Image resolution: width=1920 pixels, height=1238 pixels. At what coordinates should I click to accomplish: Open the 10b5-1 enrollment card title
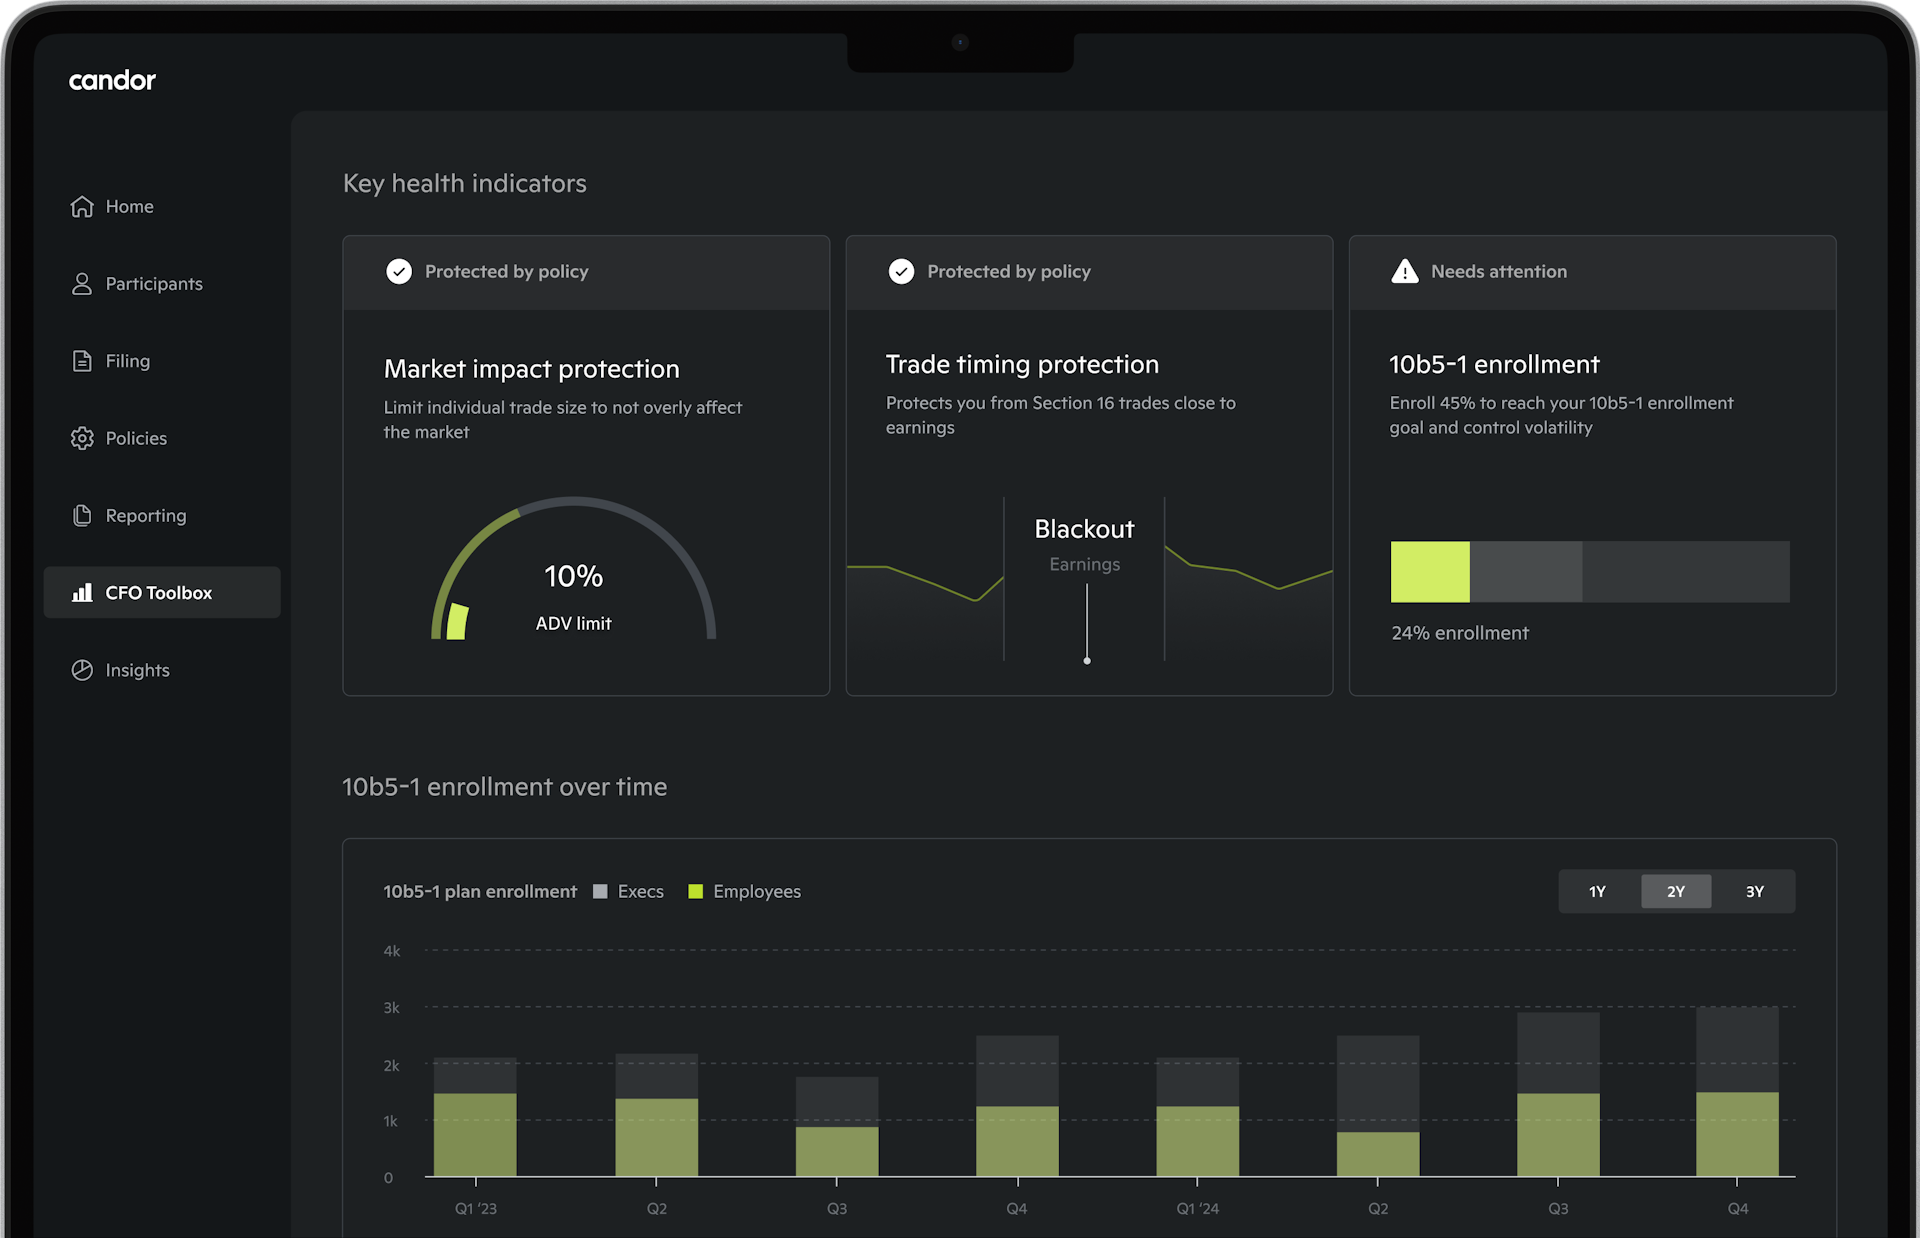coord(1494,364)
